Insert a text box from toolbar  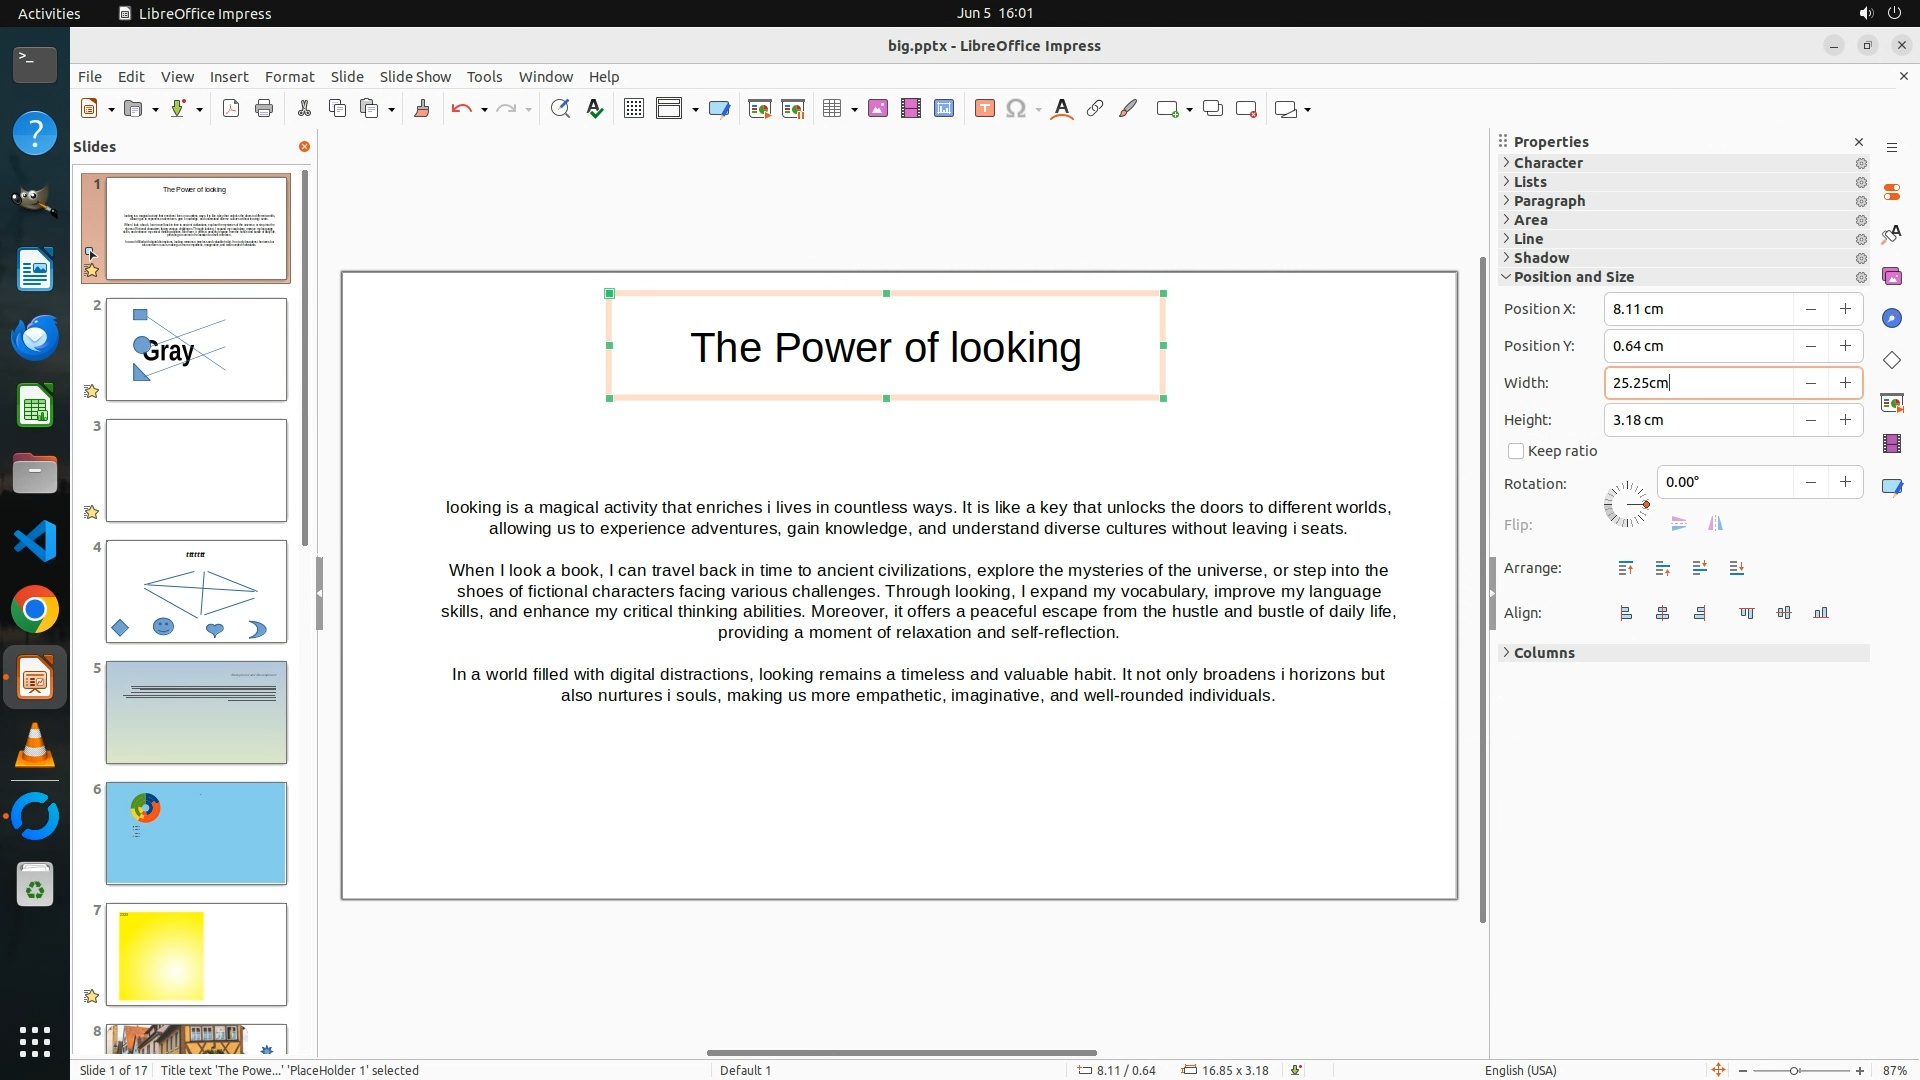984,109
